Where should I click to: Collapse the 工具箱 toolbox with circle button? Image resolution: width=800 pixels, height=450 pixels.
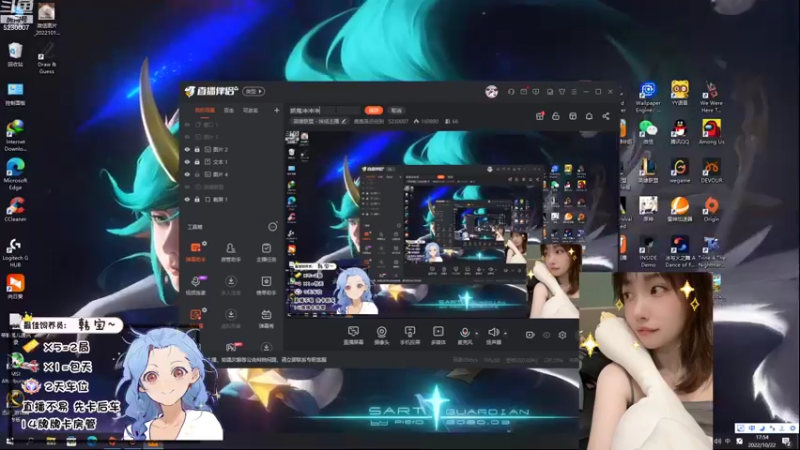point(272,227)
